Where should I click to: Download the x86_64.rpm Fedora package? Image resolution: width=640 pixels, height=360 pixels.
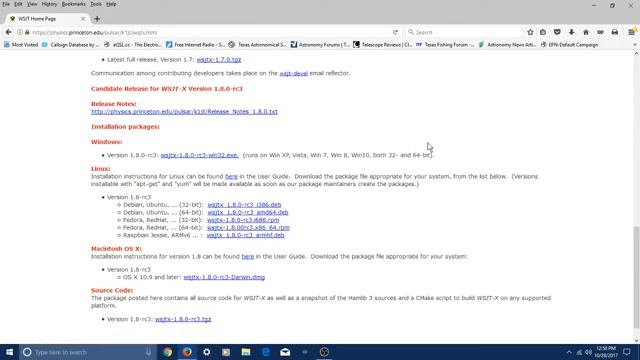(x=248, y=228)
